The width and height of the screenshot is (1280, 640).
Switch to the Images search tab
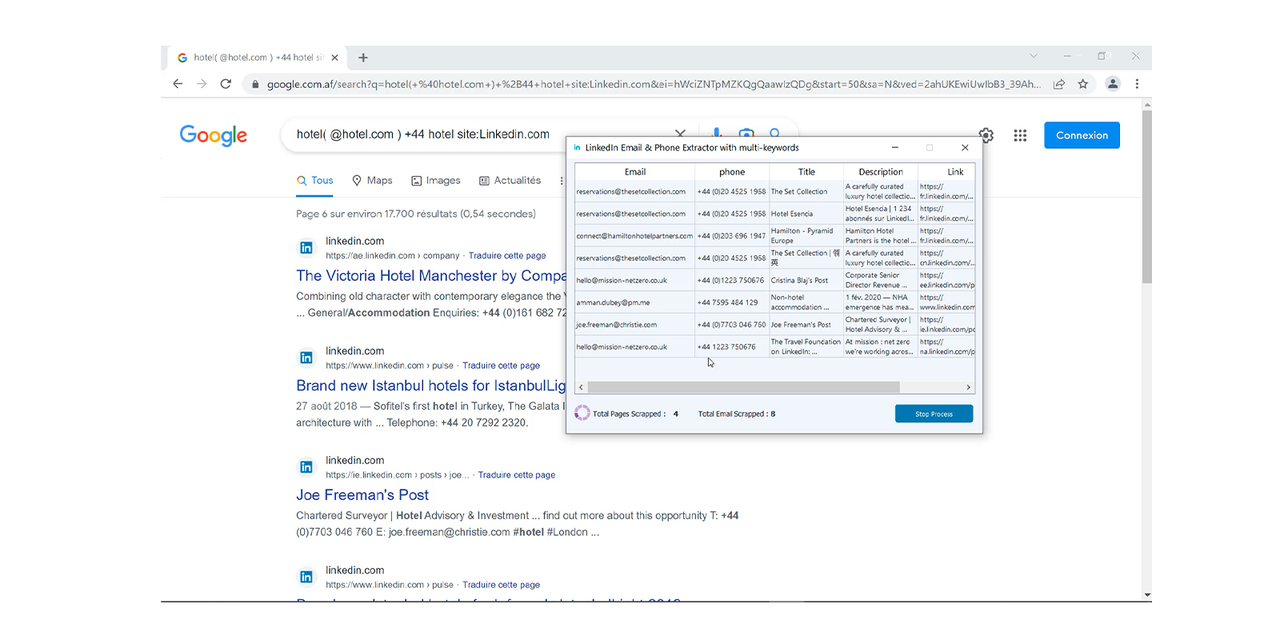click(x=436, y=181)
